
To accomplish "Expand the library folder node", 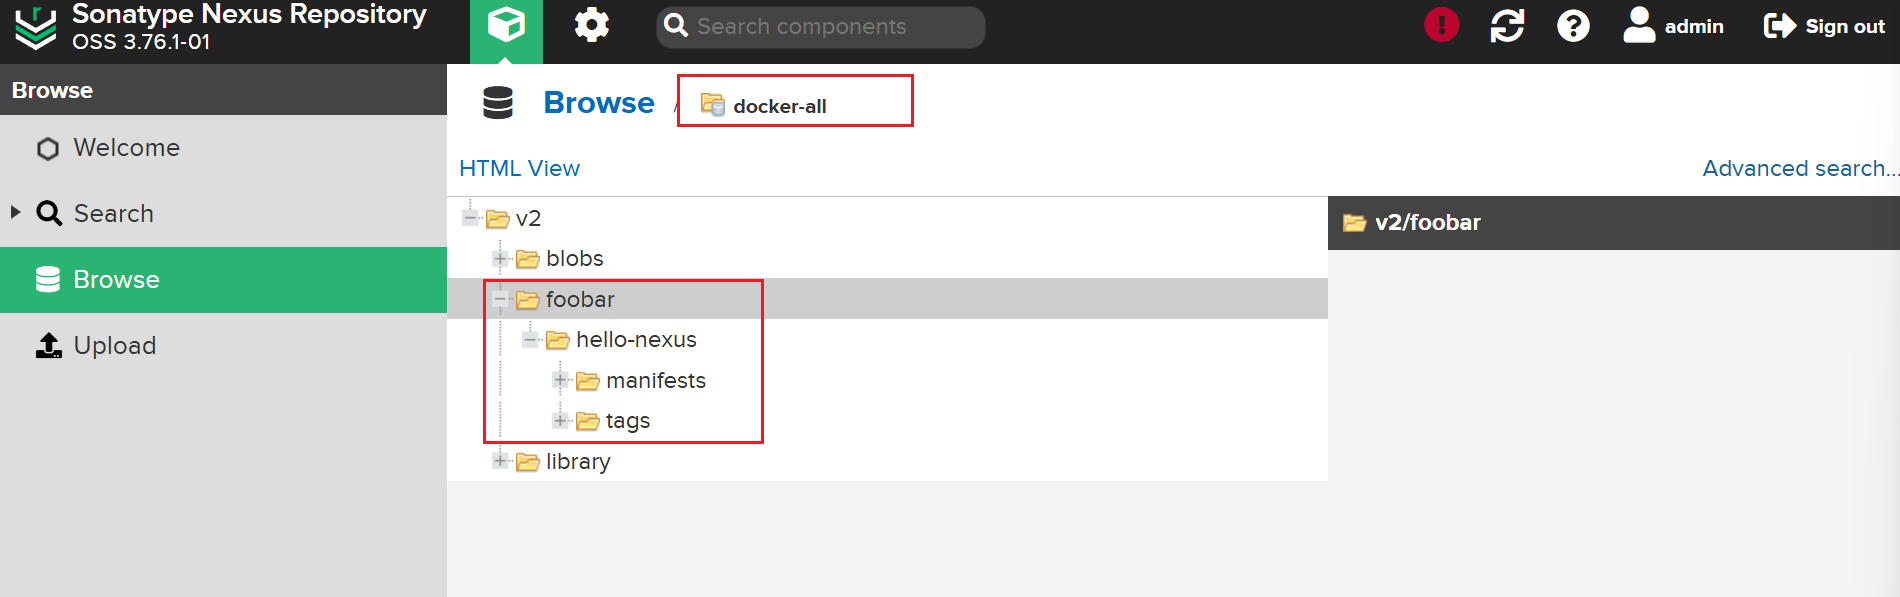I will click(x=500, y=461).
